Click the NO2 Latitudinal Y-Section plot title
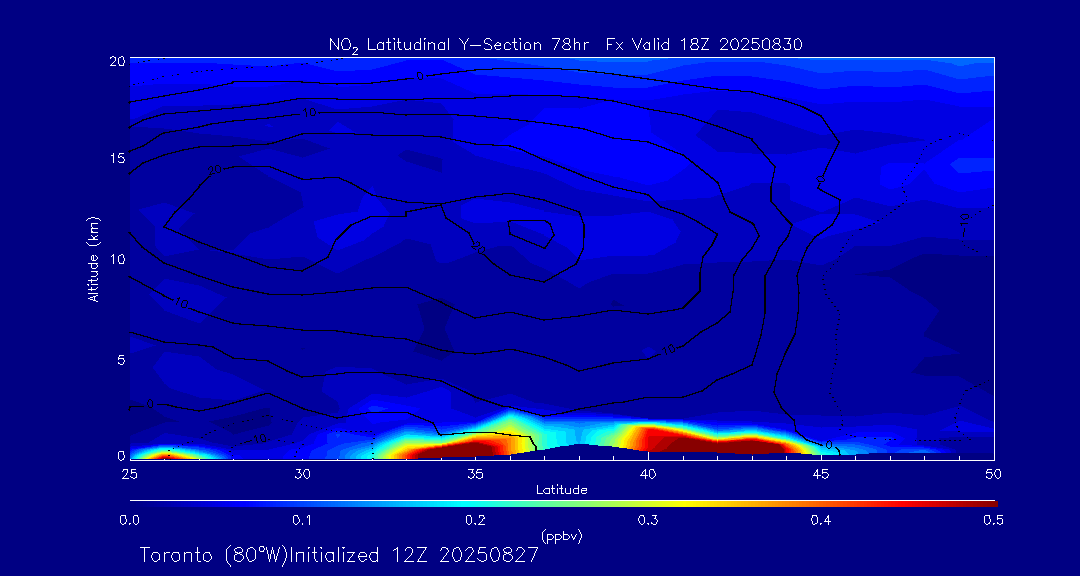The image size is (1080, 576). click(x=565, y=45)
